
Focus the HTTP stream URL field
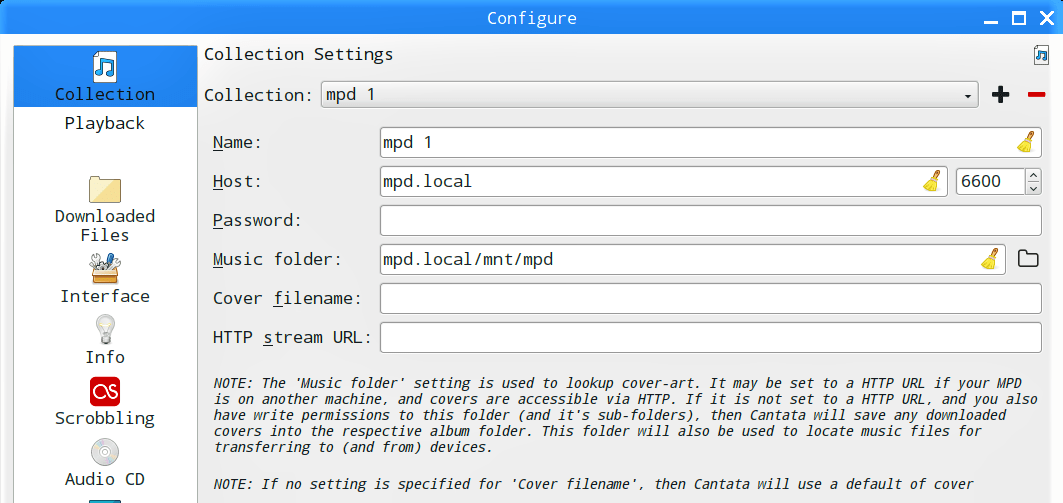click(710, 338)
